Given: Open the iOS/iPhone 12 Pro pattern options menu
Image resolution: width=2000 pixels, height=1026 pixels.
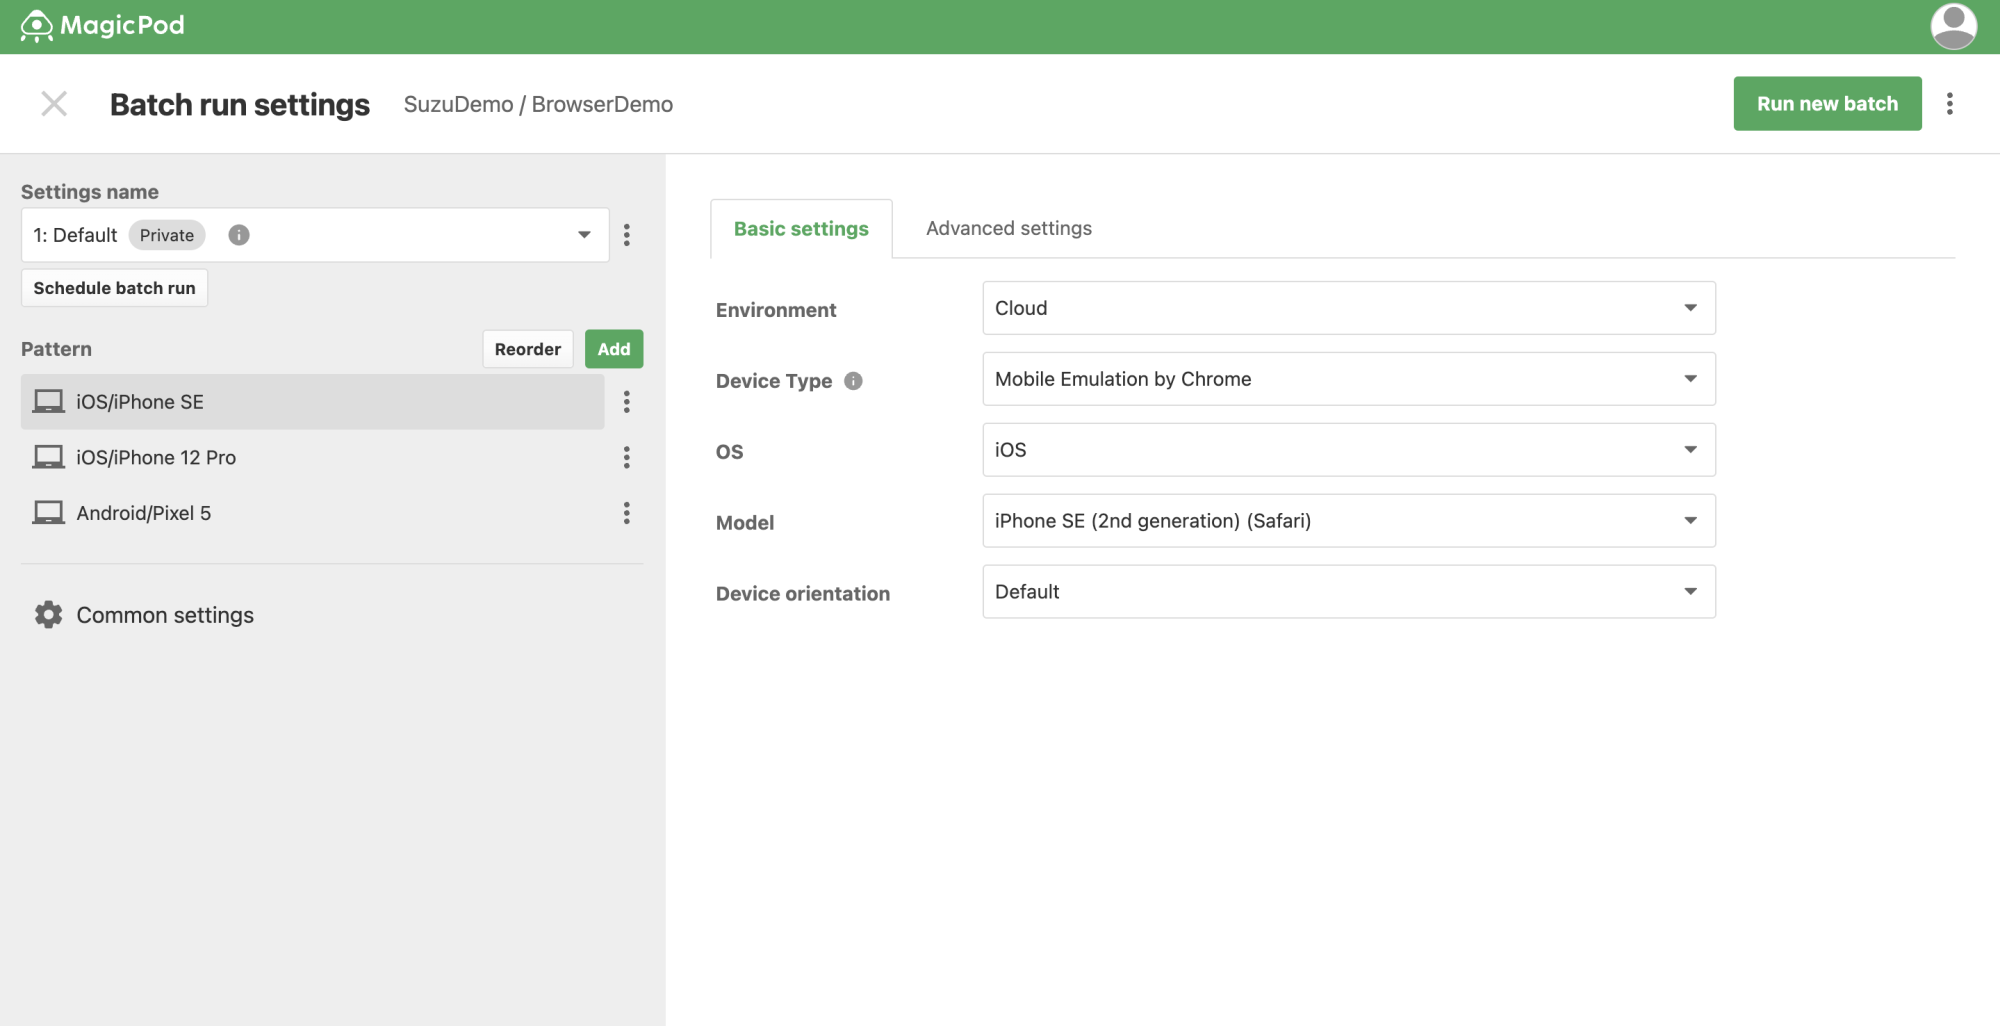Looking at the screenshot, I should (627, 458).
